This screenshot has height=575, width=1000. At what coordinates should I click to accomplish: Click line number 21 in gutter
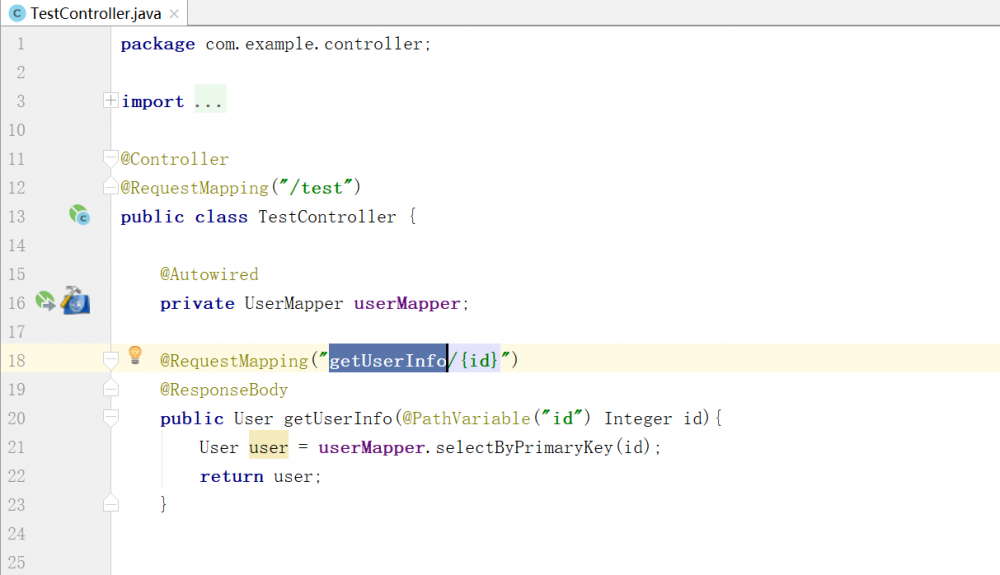point(17,447)
